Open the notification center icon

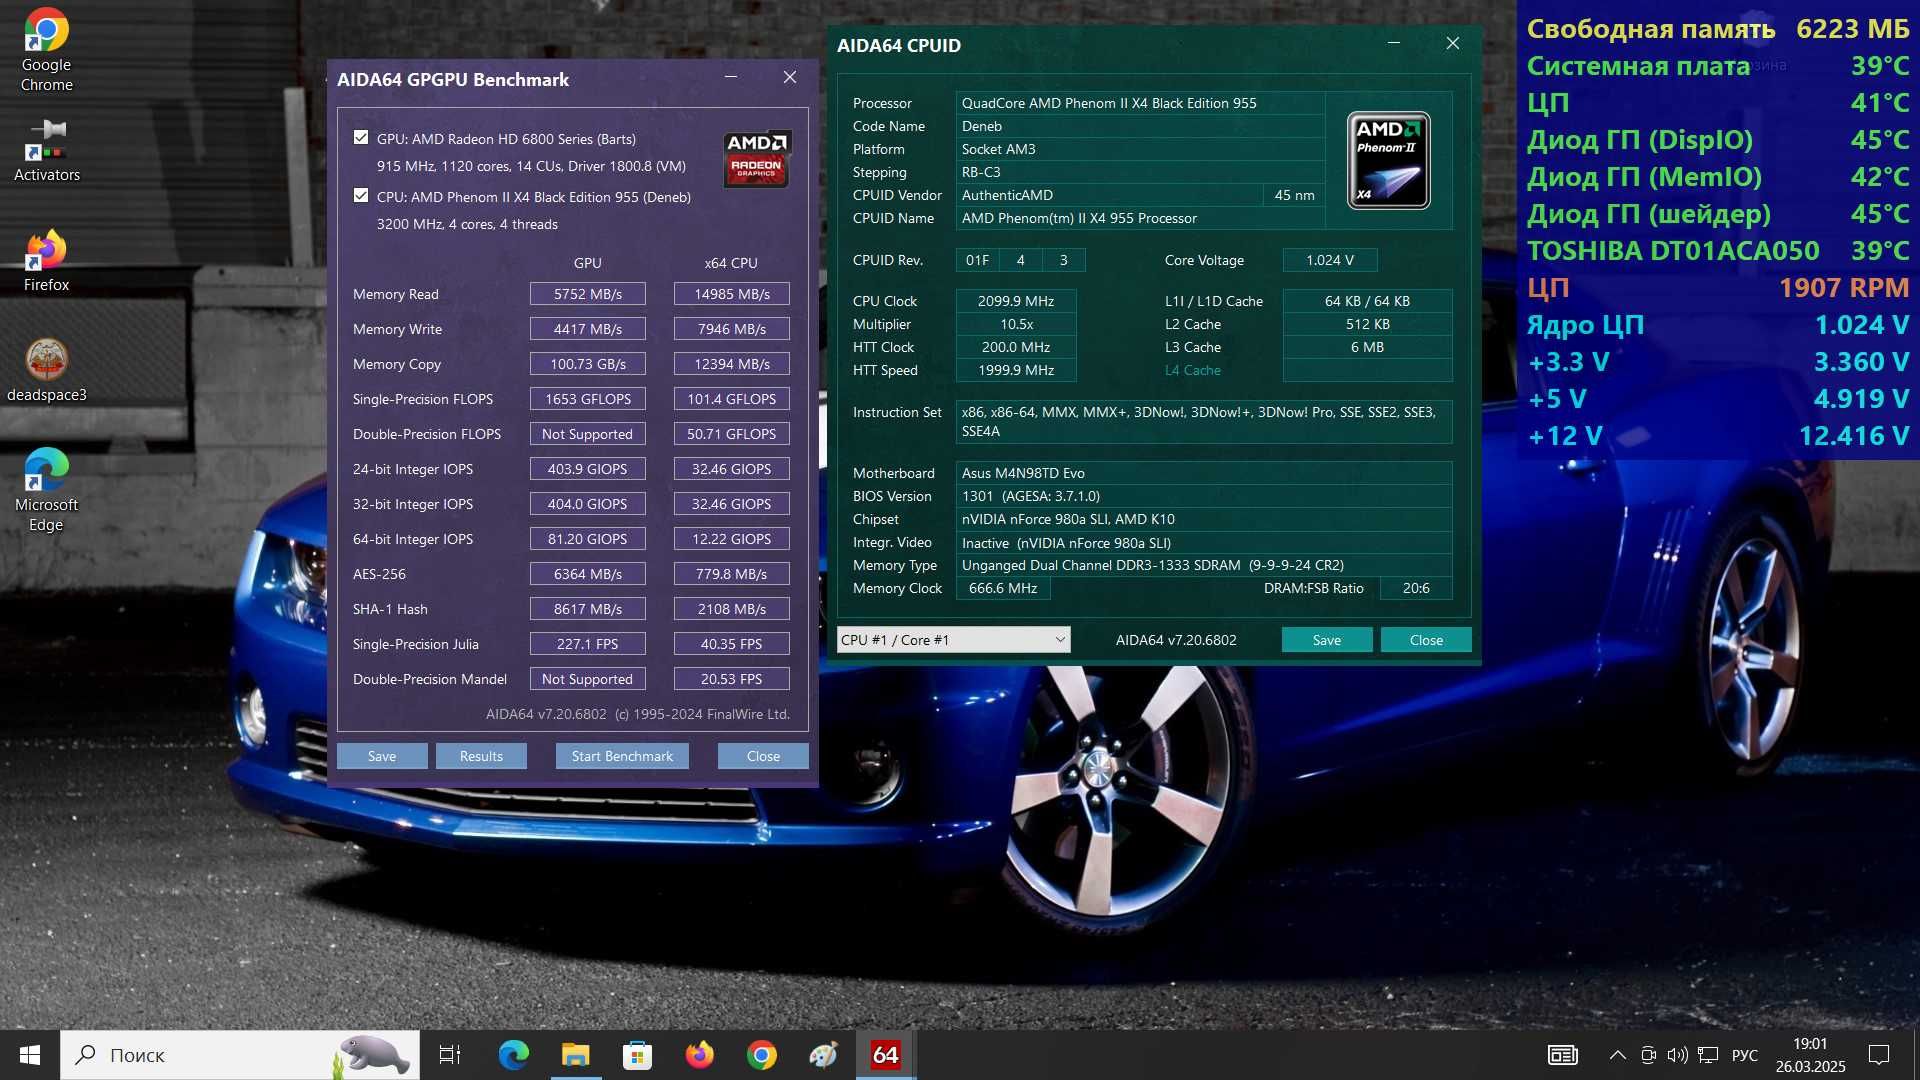point(1879,1055)
